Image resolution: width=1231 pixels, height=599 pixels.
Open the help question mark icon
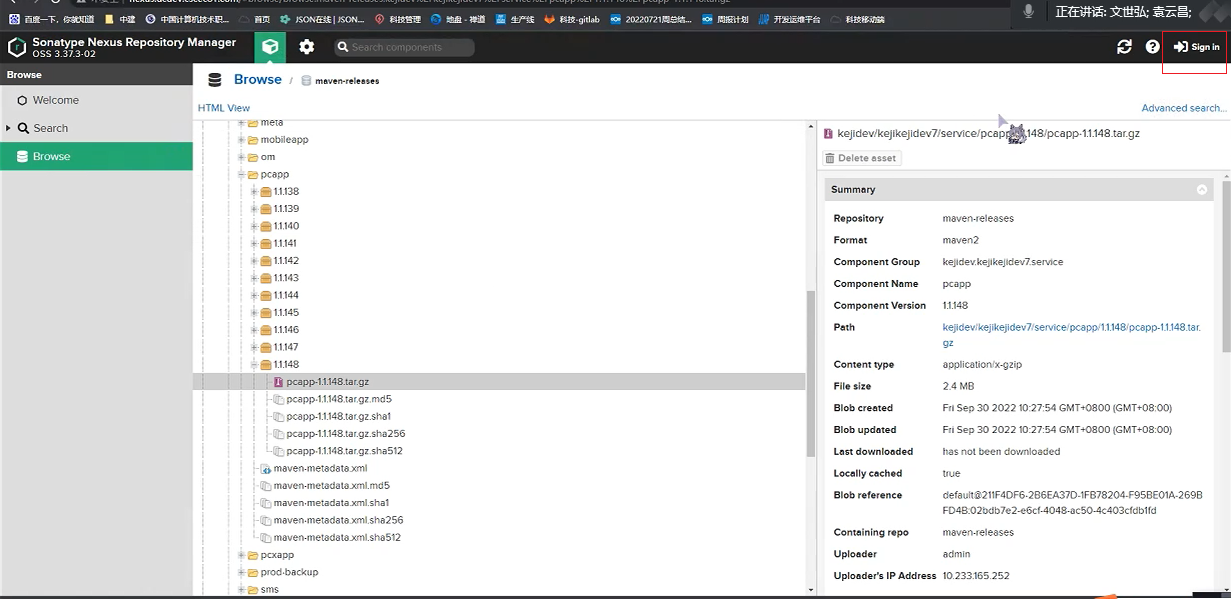(x=1152, y=47)
